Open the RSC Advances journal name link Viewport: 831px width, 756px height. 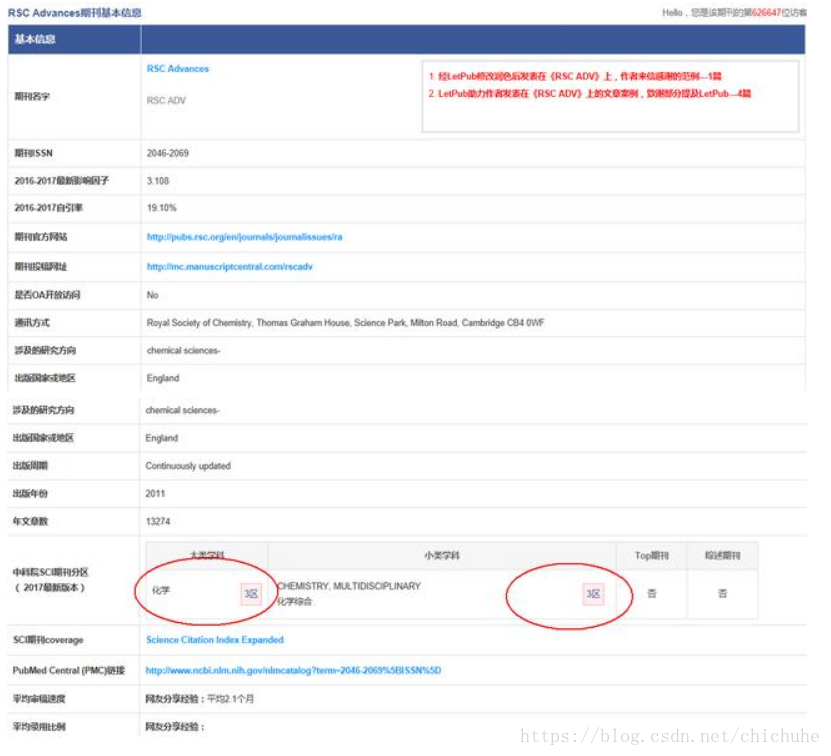[x=178, y=69]
